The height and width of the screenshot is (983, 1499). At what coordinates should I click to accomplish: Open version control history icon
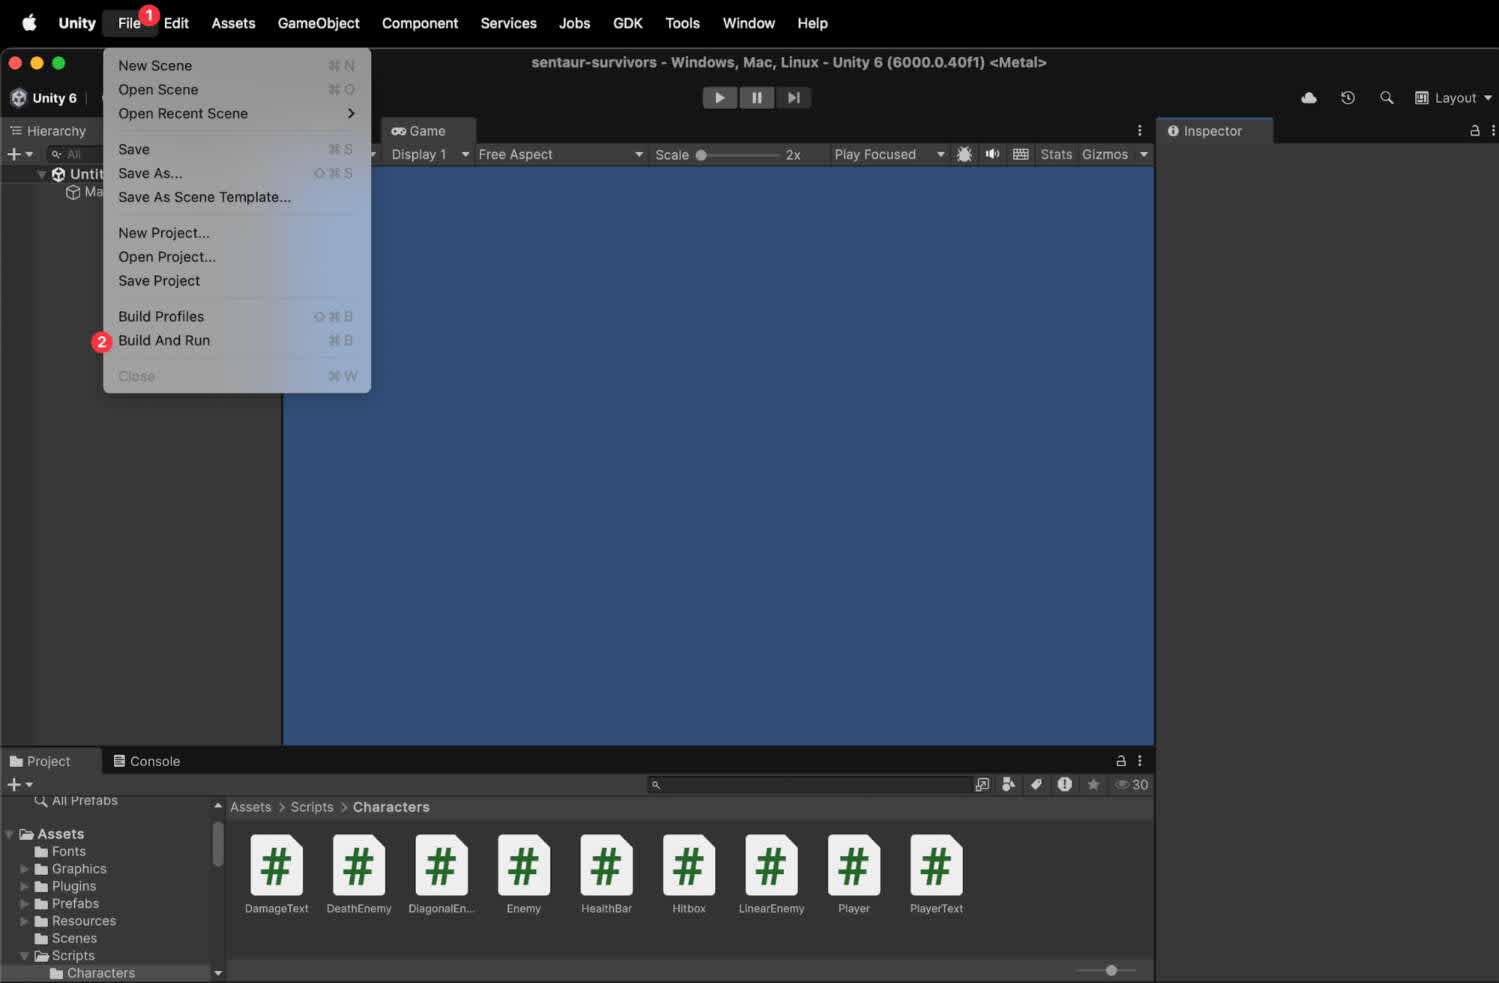point(1347,98)
